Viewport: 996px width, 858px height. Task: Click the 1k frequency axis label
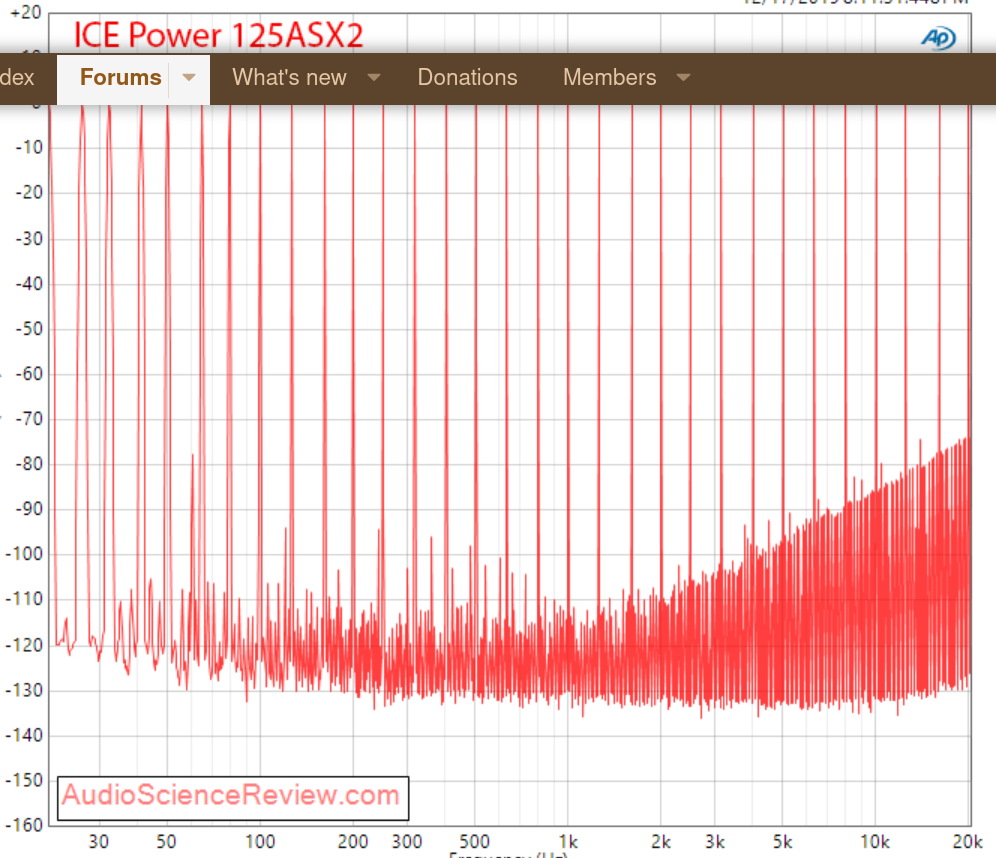[568, 841]
